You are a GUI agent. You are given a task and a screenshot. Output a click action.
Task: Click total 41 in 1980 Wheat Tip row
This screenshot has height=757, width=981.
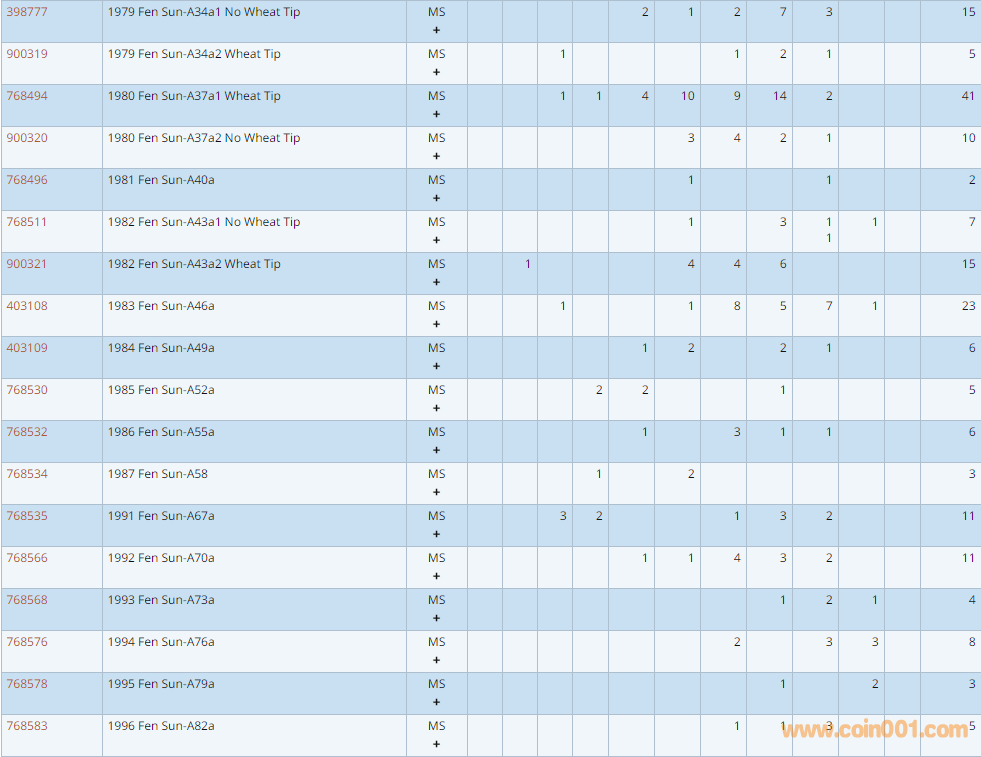pos(967,96)
